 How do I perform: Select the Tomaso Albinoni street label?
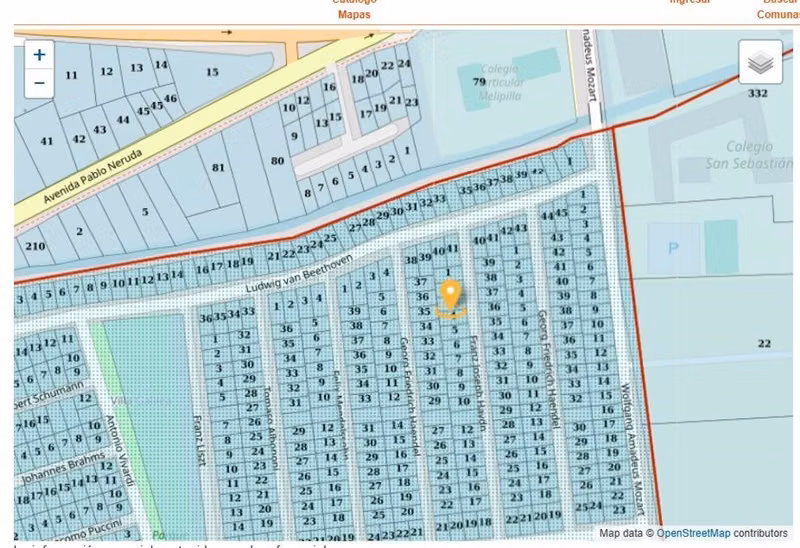point(271,428)
